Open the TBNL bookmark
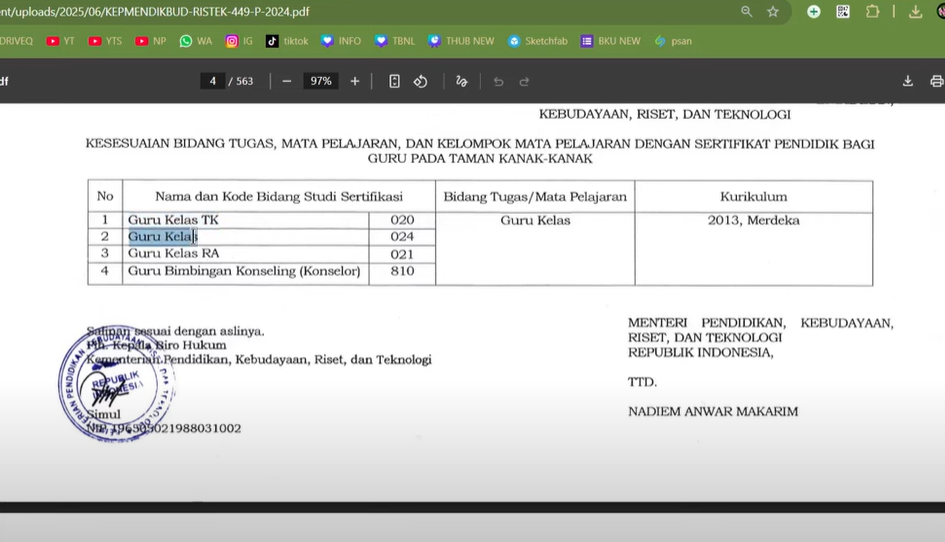 pos(395,41)
